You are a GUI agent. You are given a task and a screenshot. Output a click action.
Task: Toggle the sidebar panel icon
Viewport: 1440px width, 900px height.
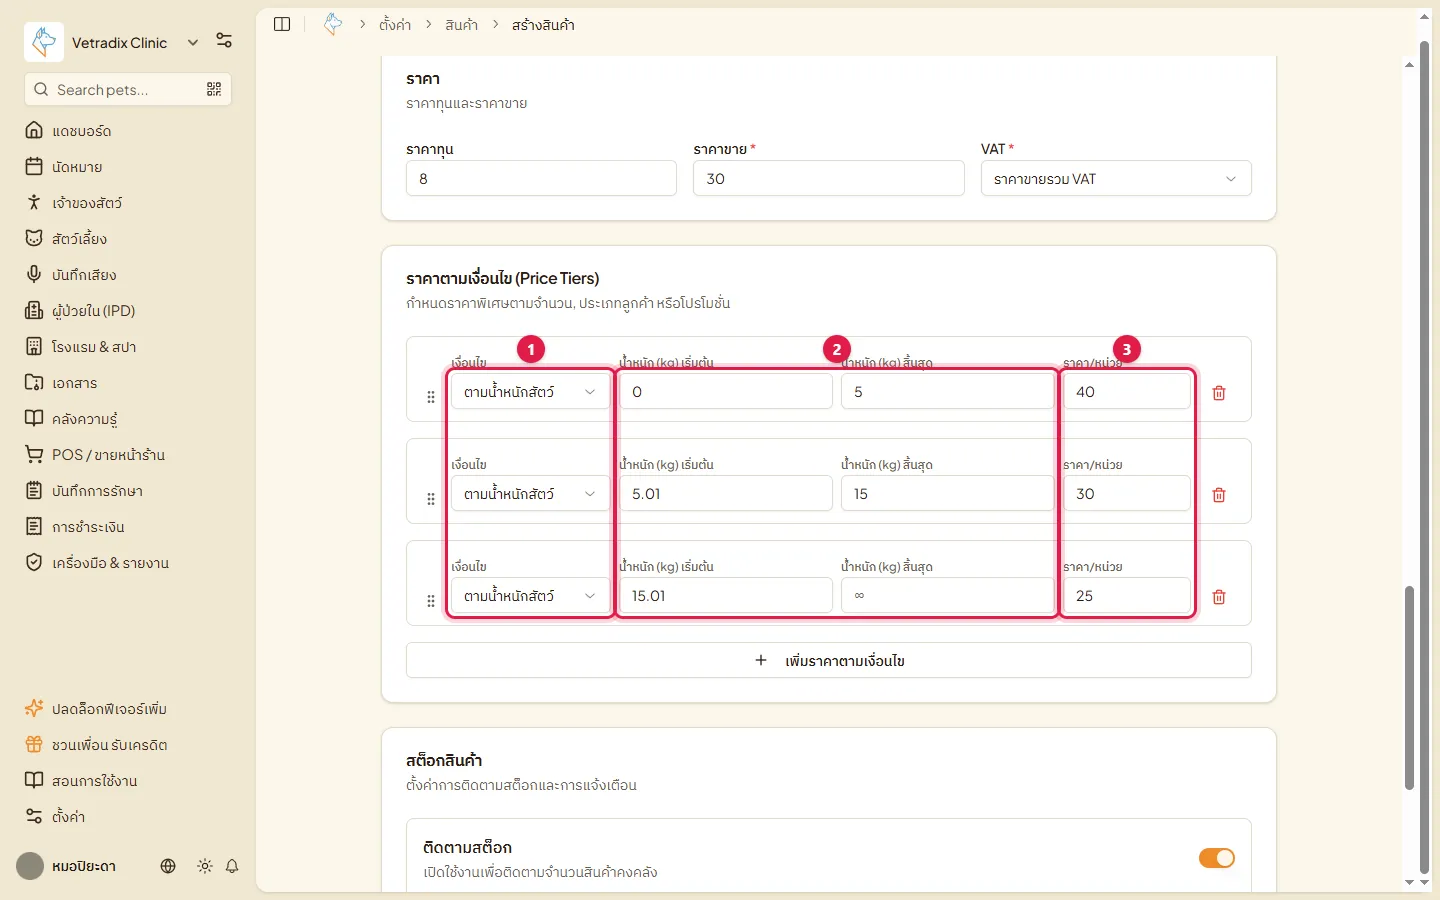pos(282,24)
